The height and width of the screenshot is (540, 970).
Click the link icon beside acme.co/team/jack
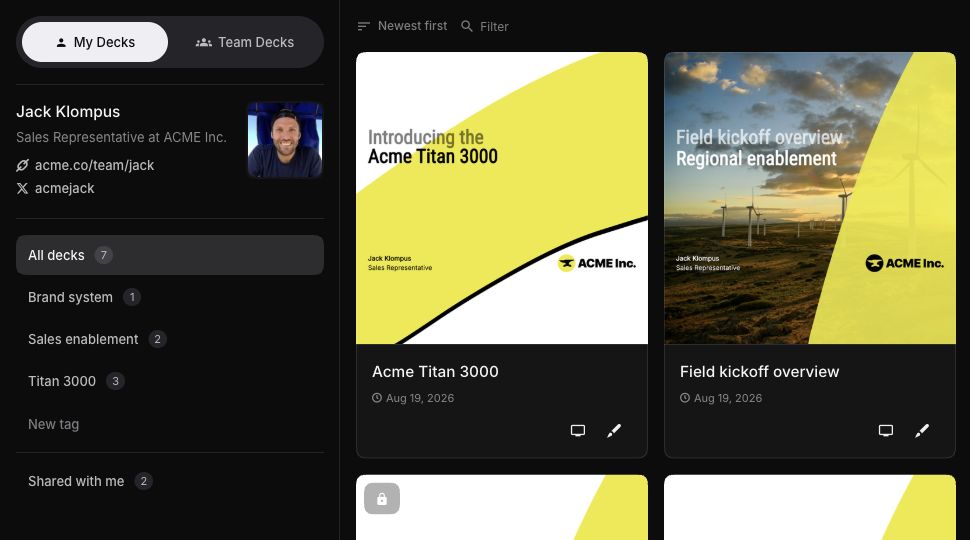click(22, 165)
